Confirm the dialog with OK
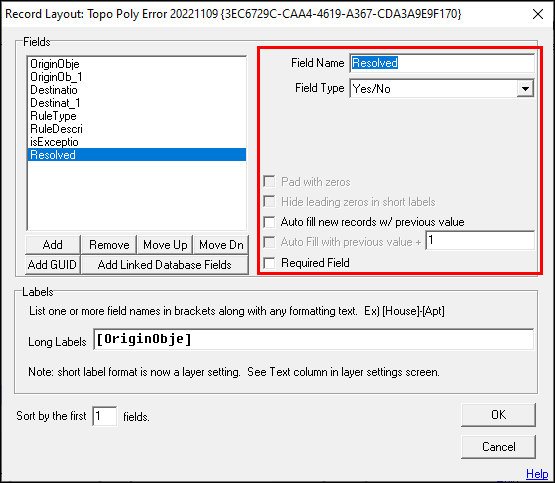 [x=498, y=415]
